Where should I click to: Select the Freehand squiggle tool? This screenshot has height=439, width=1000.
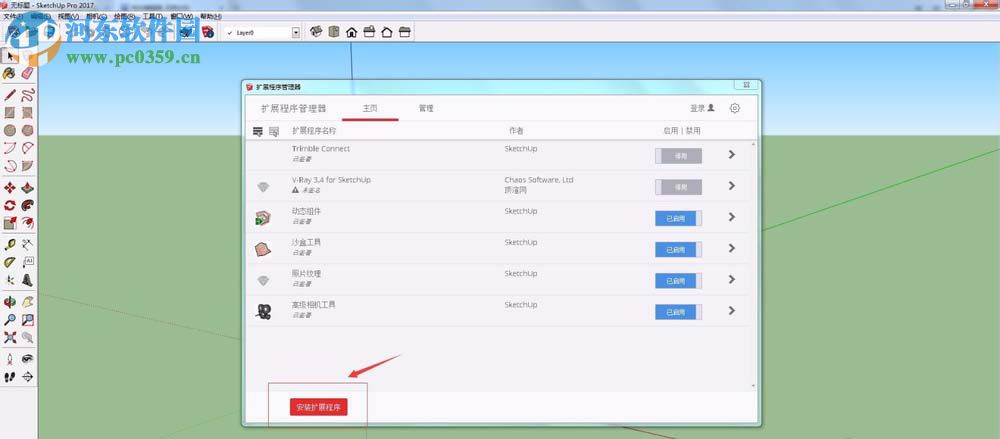[x=27, y=96]
